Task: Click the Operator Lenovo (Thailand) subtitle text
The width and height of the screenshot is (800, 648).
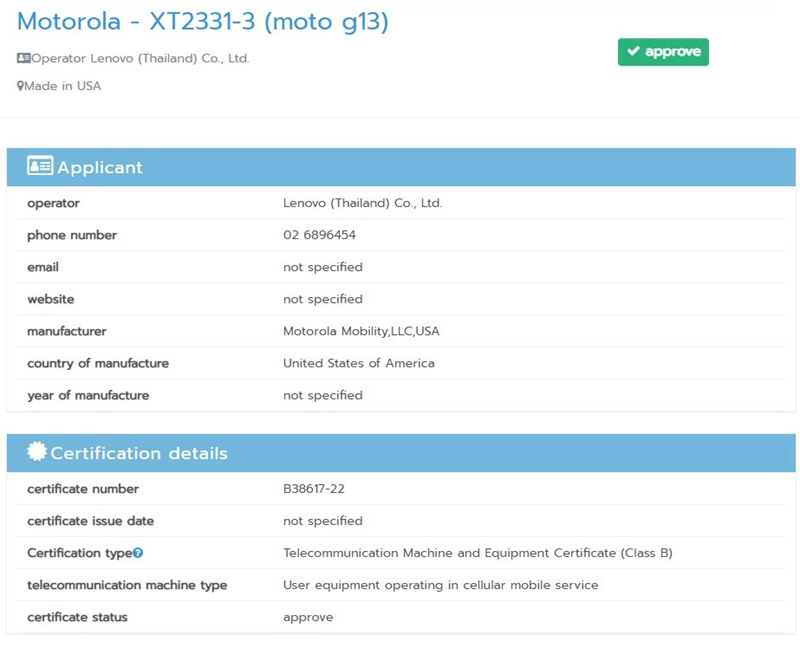Action: pyautogui.click(x=140, y=58)
